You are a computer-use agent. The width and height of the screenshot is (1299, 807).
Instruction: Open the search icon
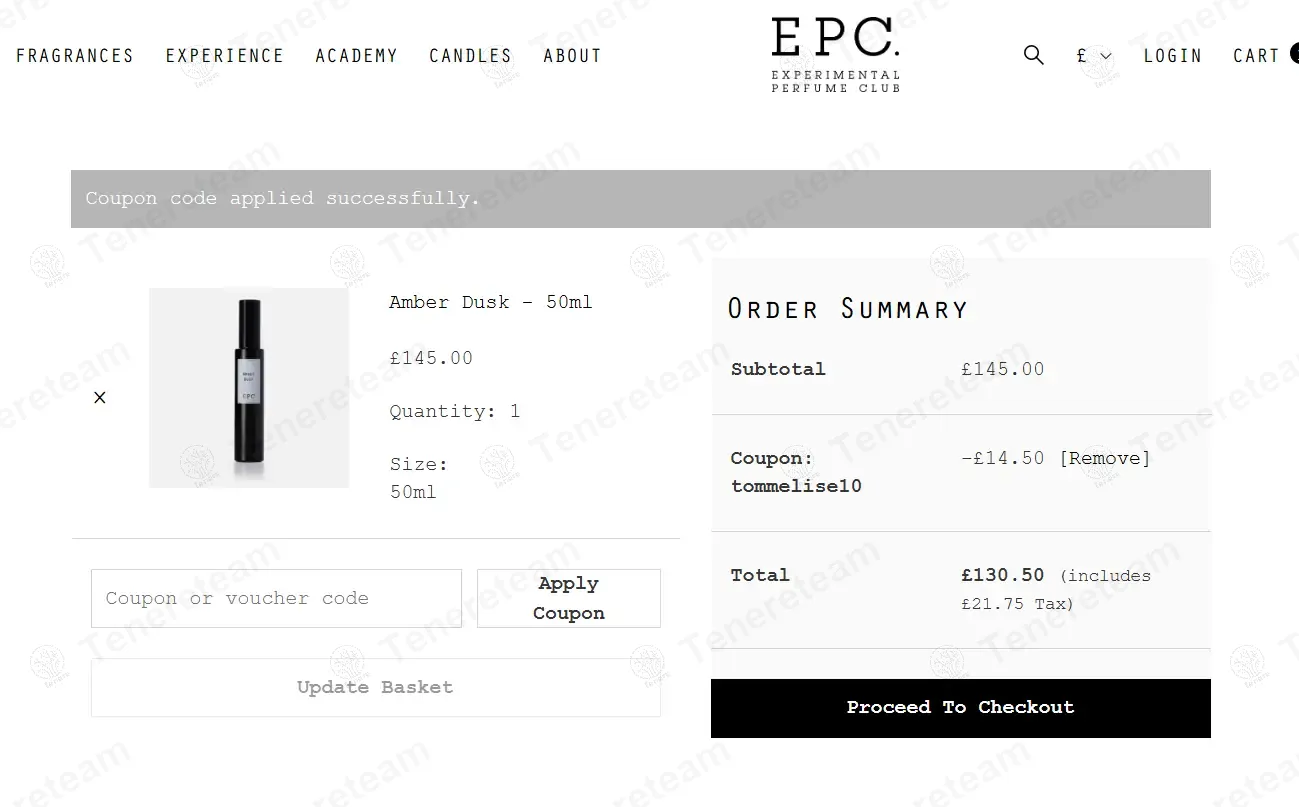[x=1033, y=55]
